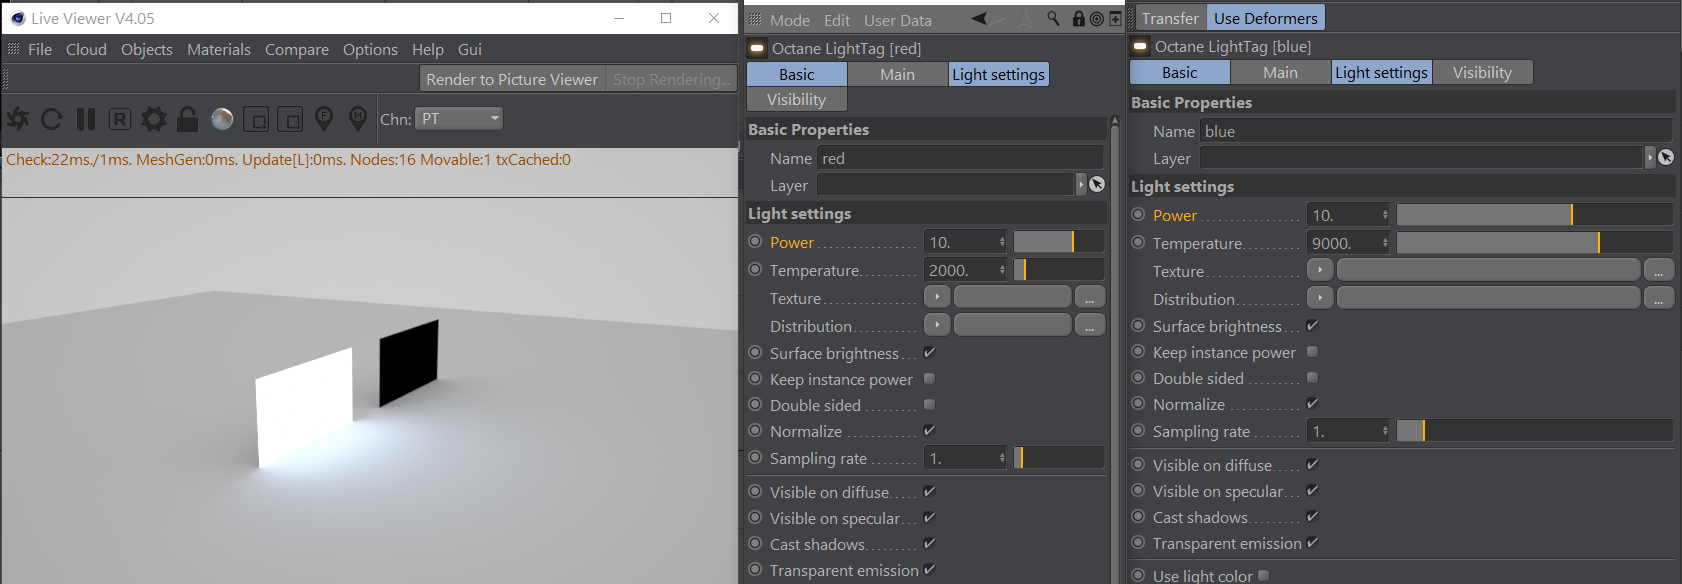1682x584 pixels.
Task: Uncheck Cast shadows on blue light
Action: coord(1312,517)
